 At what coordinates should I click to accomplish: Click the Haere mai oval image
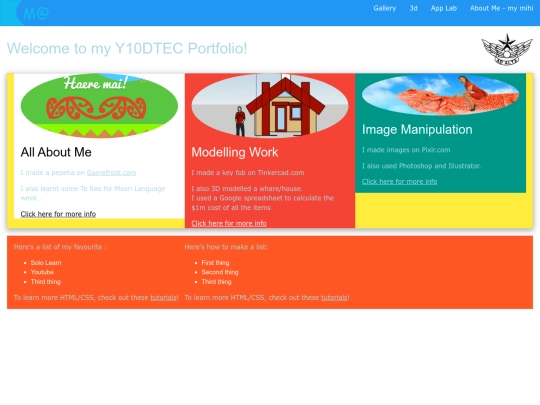point(99,106)
